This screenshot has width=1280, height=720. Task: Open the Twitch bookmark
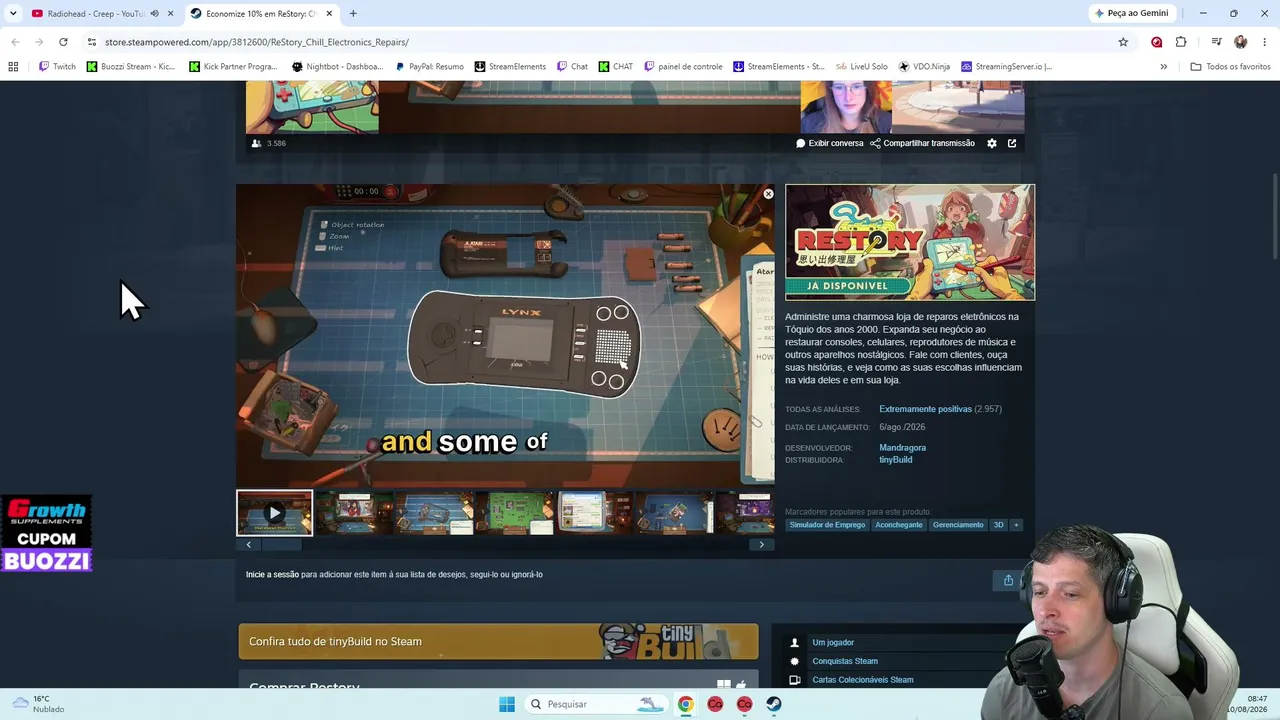coord(57,67)
